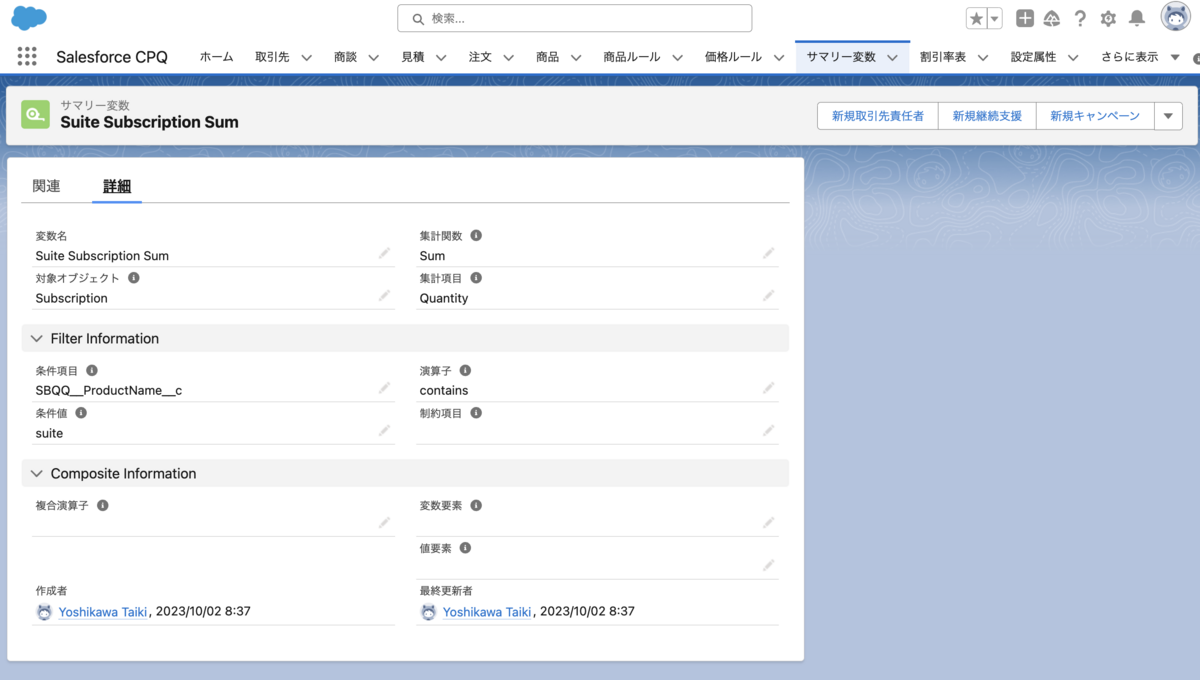Open the user profile avatar
This screenshot has width=1200, height=680.
click(x=1175, y=17)
